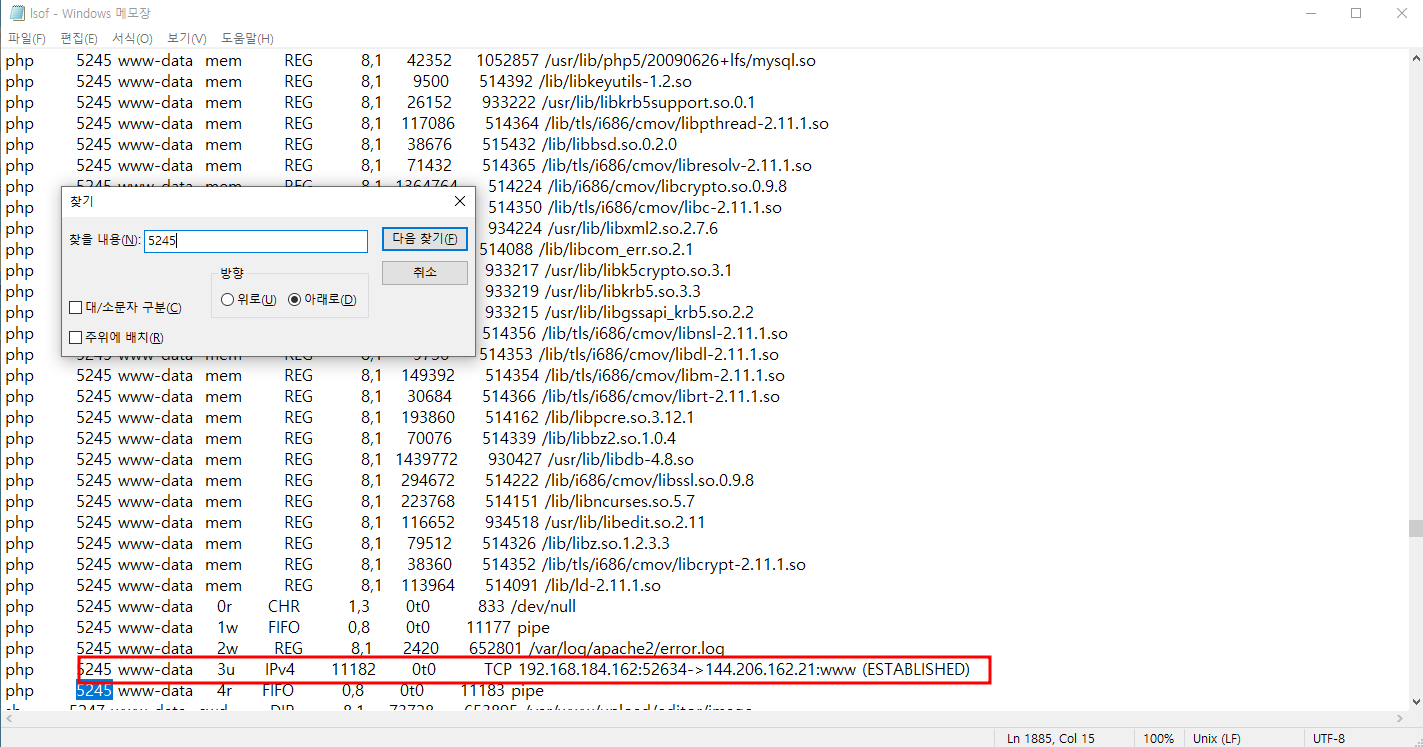The height and width of the screenshot is (747, 1423).
Task: Click /lib/libbsd.so.0.2.0 text
Action: [x=608, y=145]
